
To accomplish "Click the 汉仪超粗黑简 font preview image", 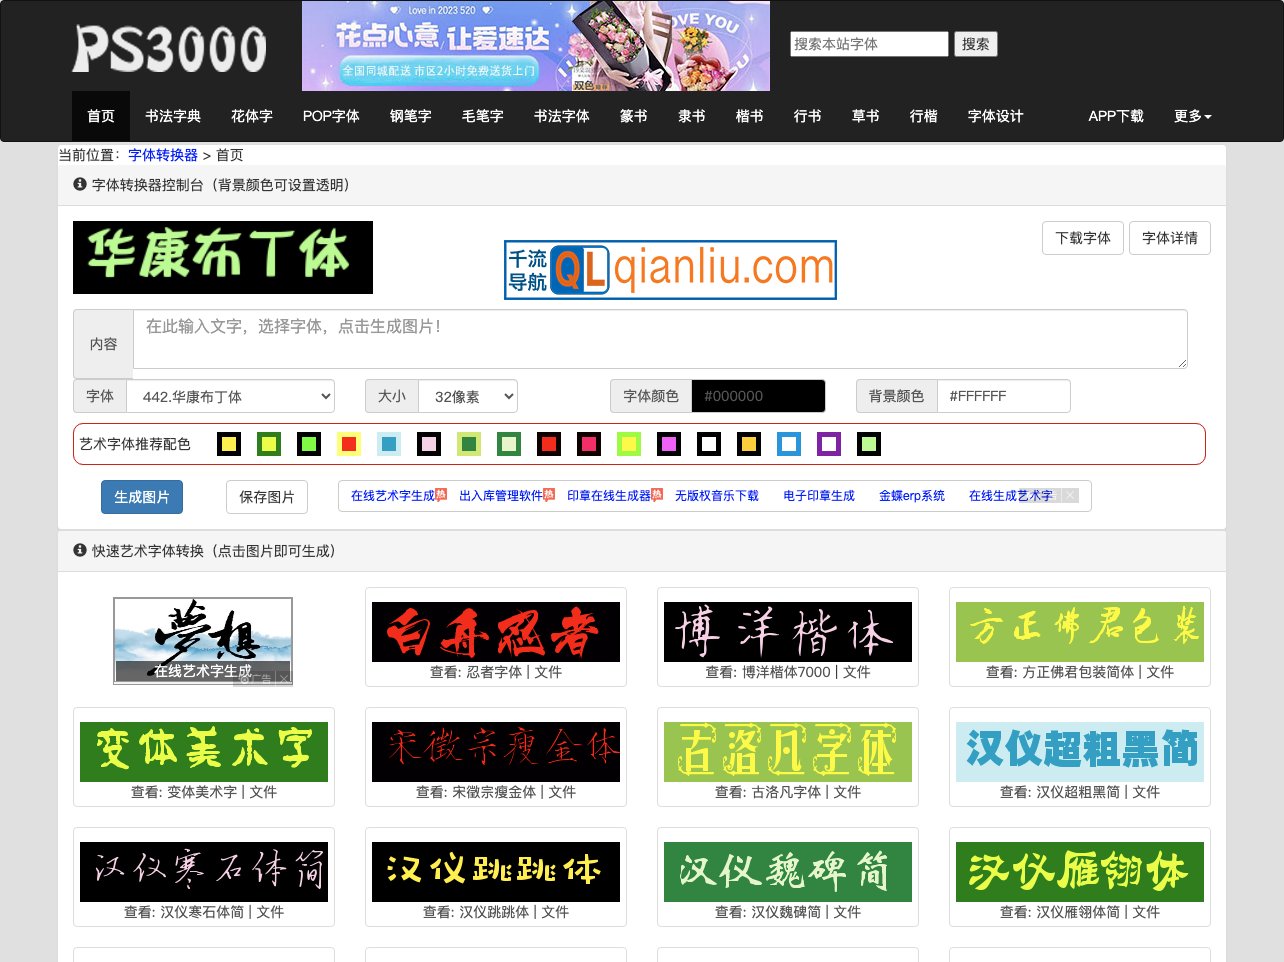I will (1079, 751).
